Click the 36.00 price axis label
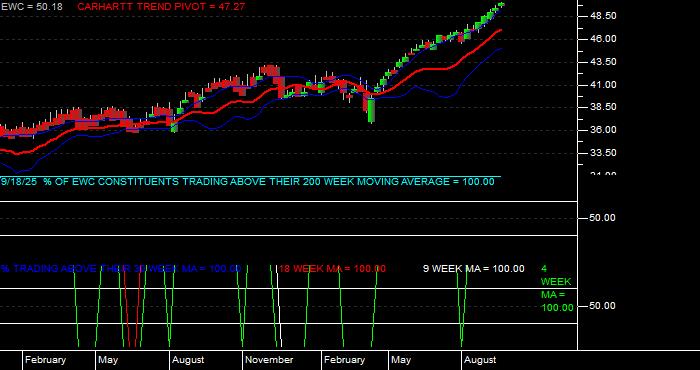Viewport: 700px width, 370px height. (603, 130)
